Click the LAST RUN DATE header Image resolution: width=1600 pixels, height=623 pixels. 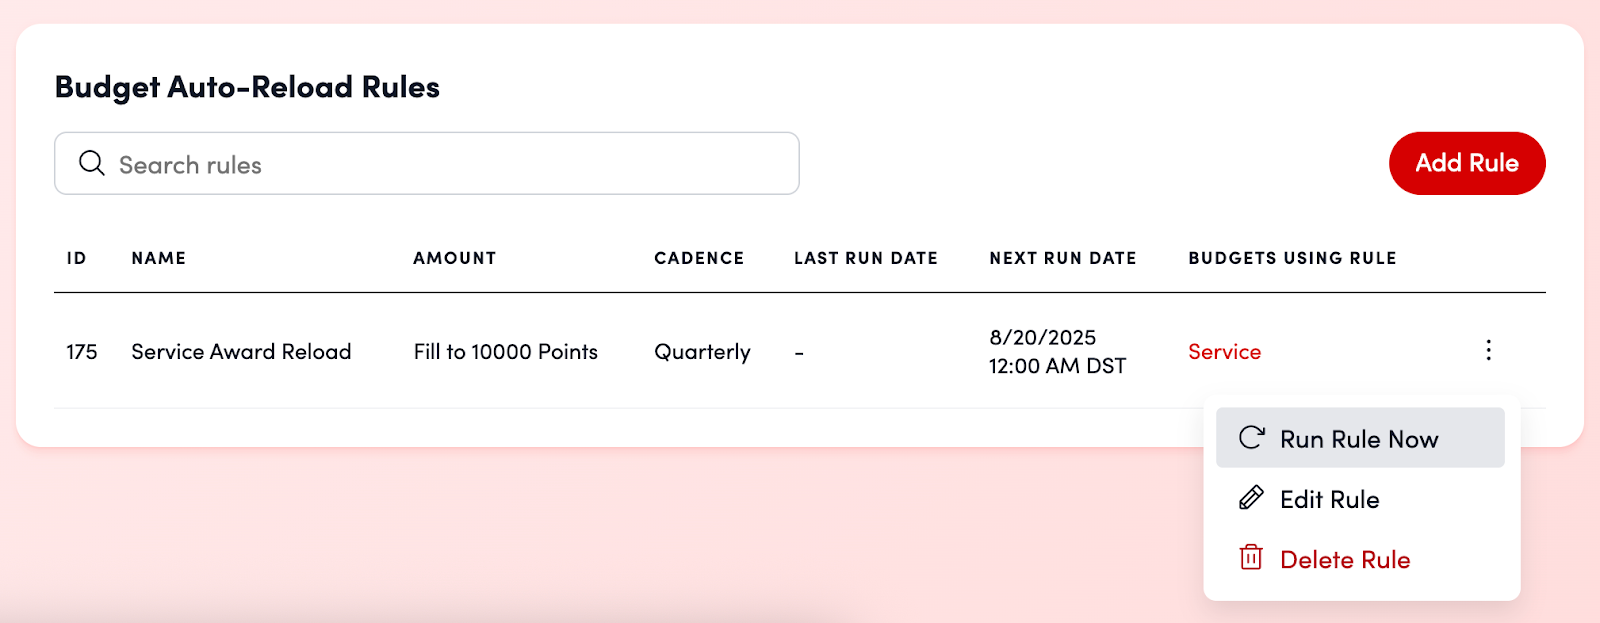(x=866, y=258)
